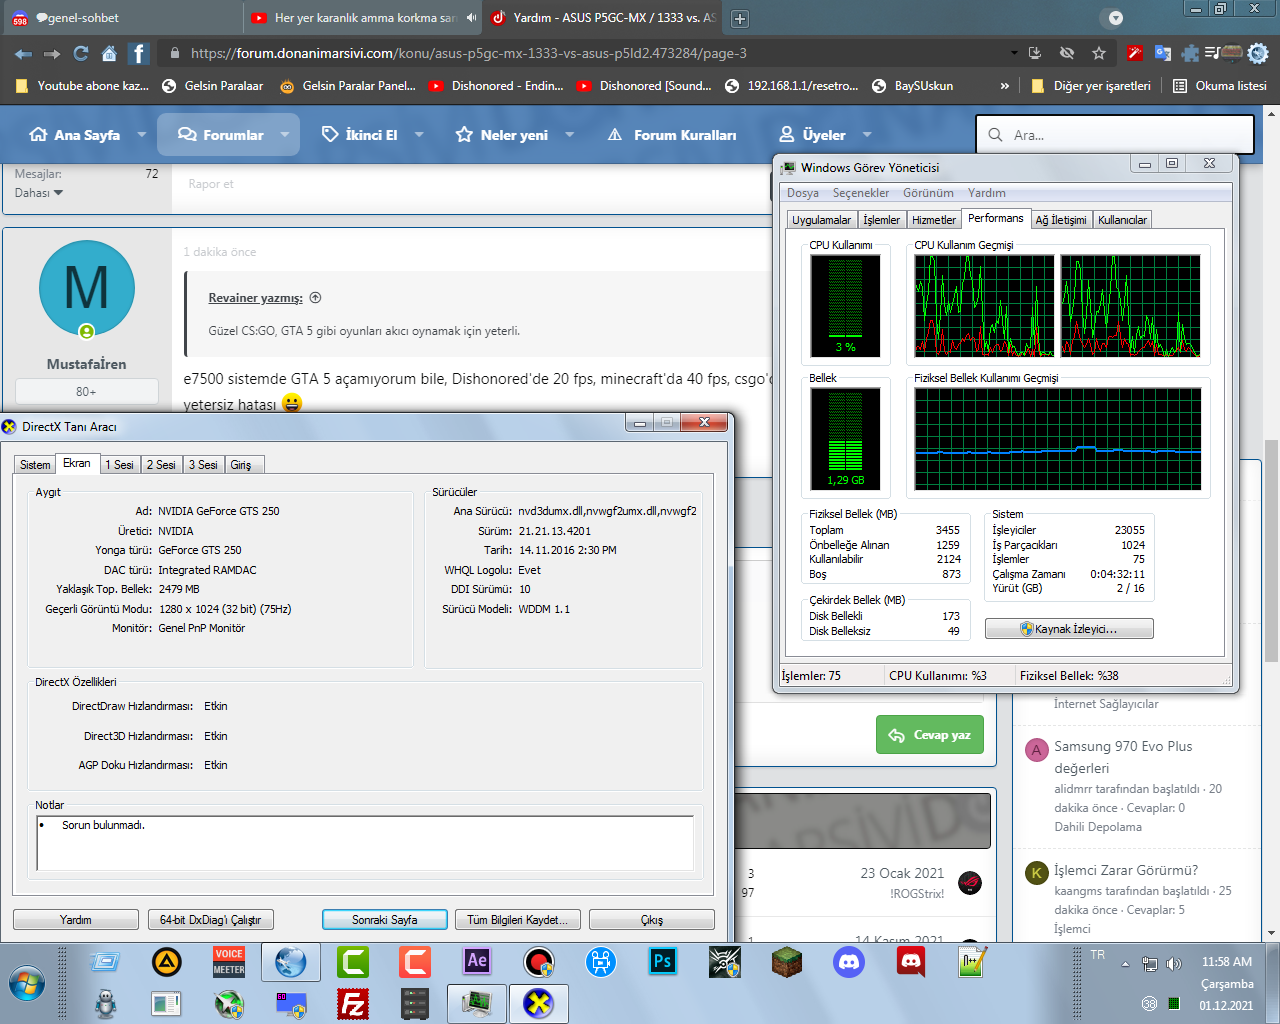Click the page vertical scrollbar thumb
This screenshot has height=1024, width=1280.
[x=1271, y=550]
